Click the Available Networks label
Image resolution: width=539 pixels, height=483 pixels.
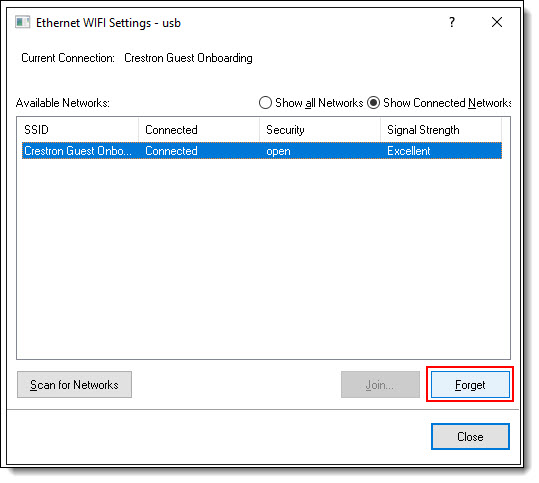tap(63, 103)
